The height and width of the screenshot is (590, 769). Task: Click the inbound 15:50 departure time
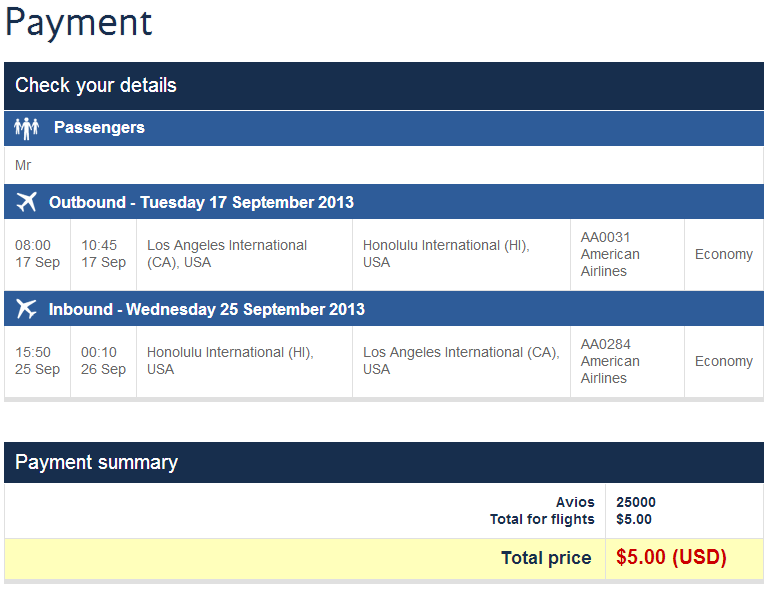point(33,352)
